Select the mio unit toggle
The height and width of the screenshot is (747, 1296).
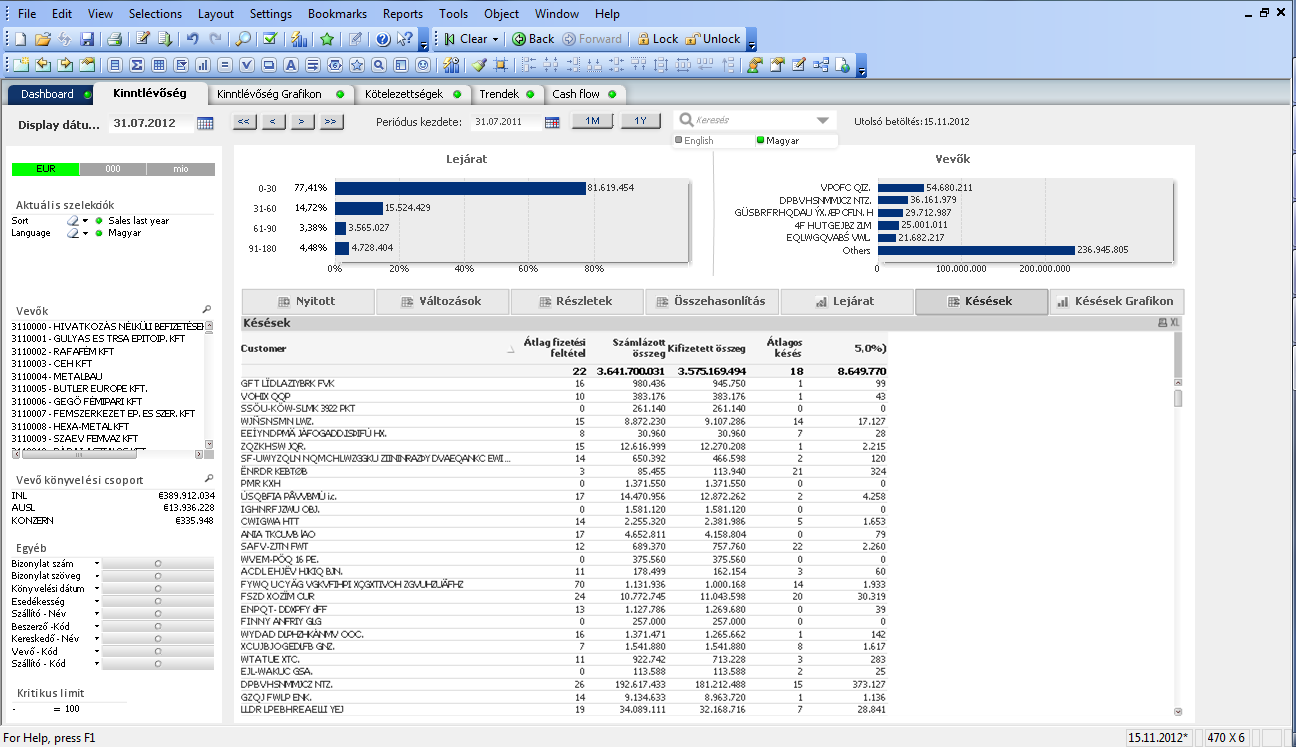(x=180, y=169)
